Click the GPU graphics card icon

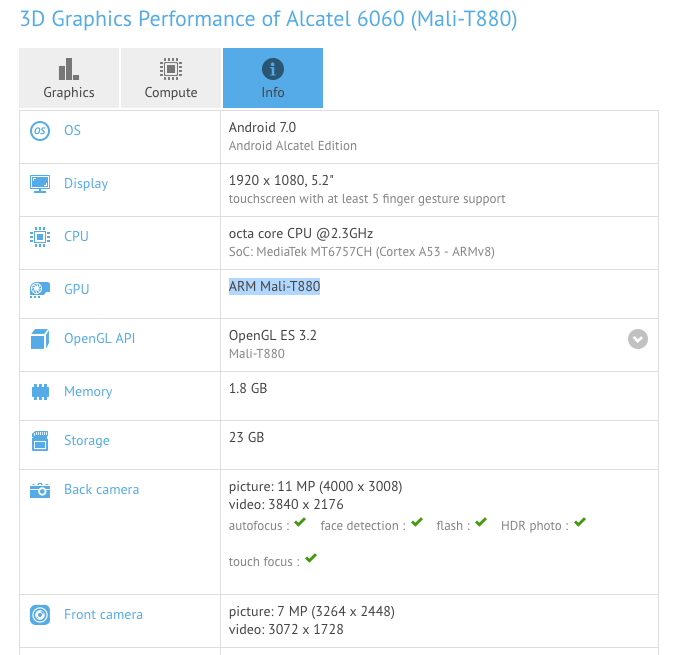[x=40, y=290]
